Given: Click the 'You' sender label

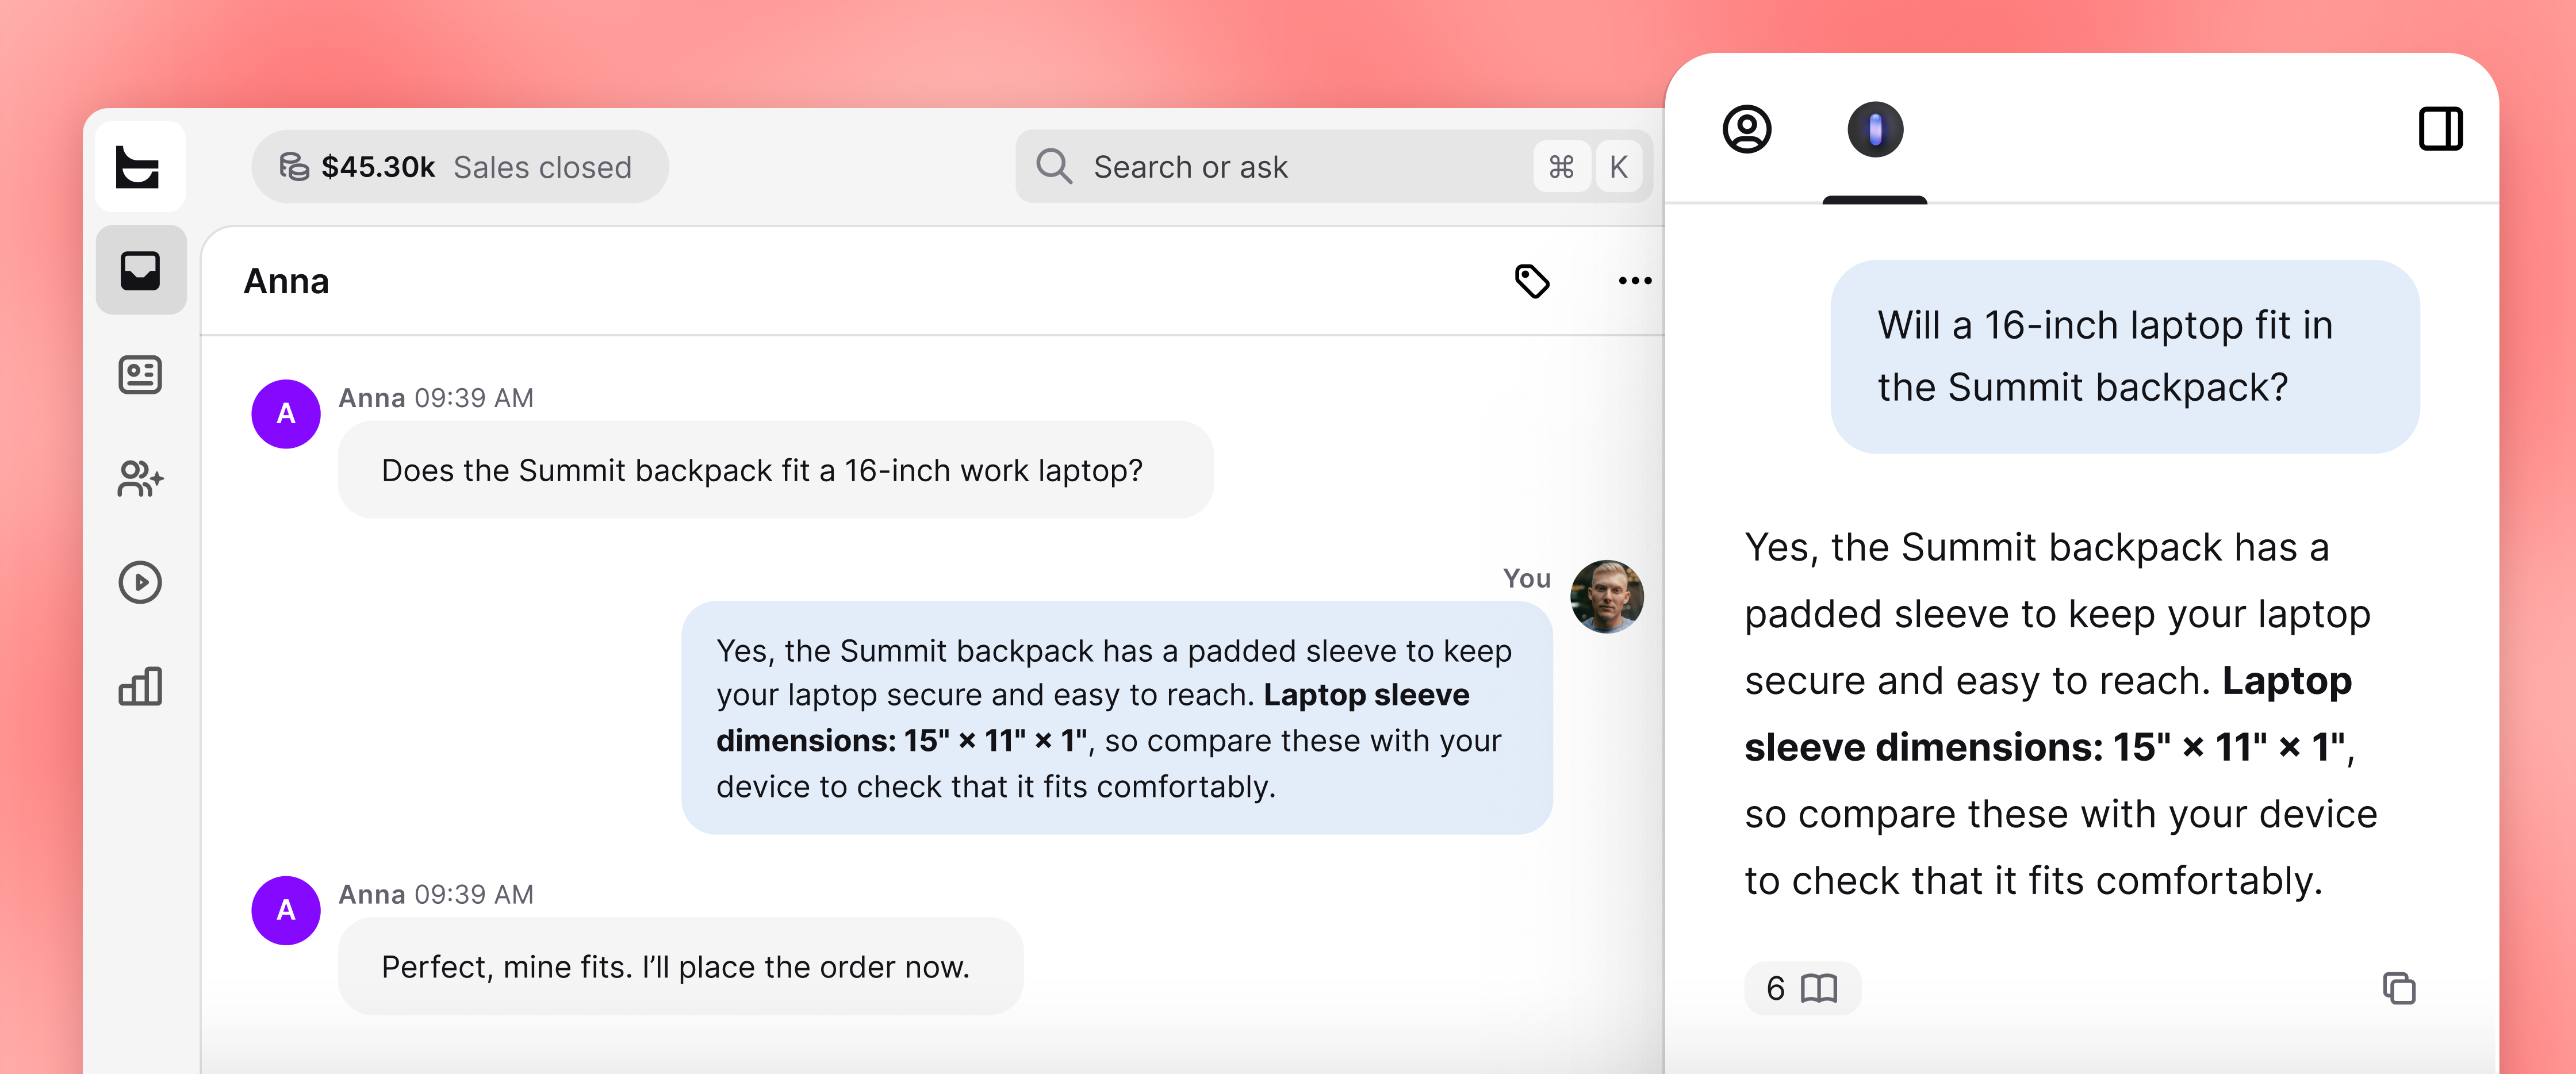Looking at the screenshot, I should 1527,578.
